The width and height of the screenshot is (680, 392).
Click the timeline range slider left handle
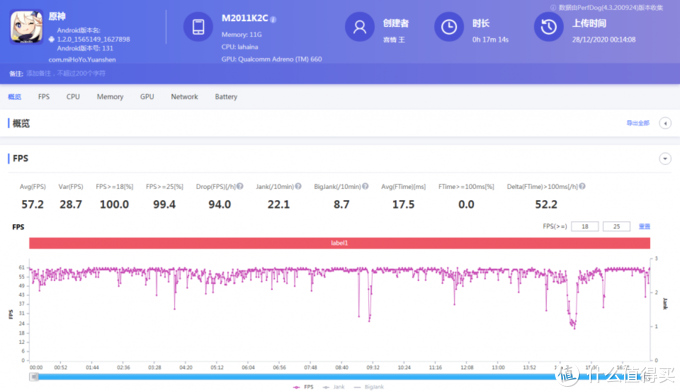pyautogui.click(x=34, y=377)
